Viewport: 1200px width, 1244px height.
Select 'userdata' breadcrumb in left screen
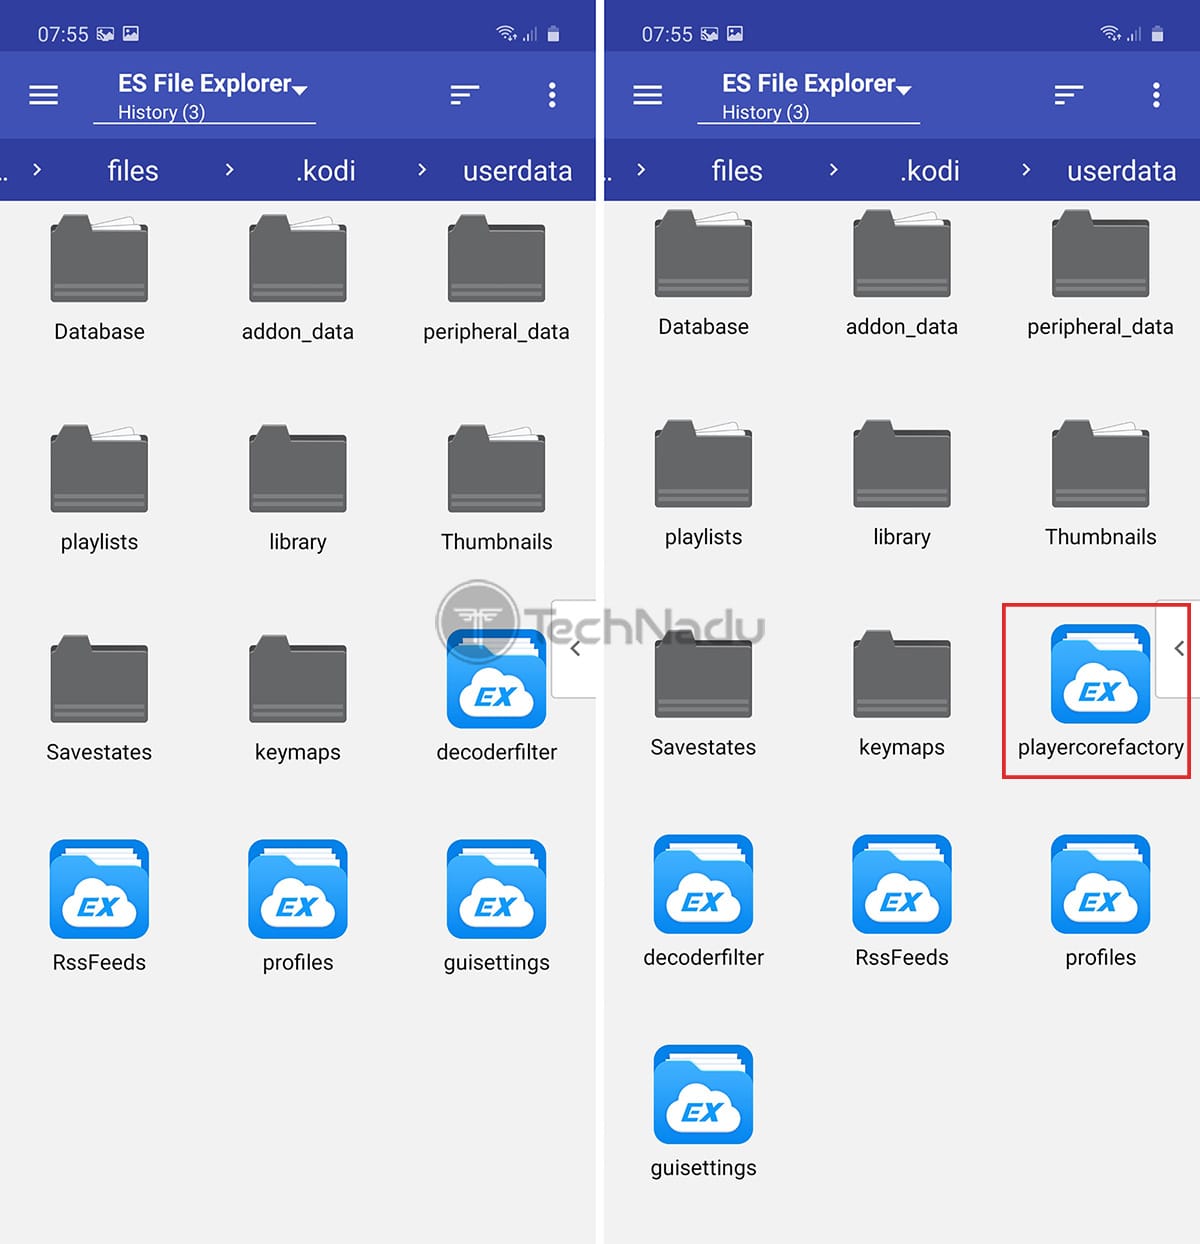tap(517, 171)
